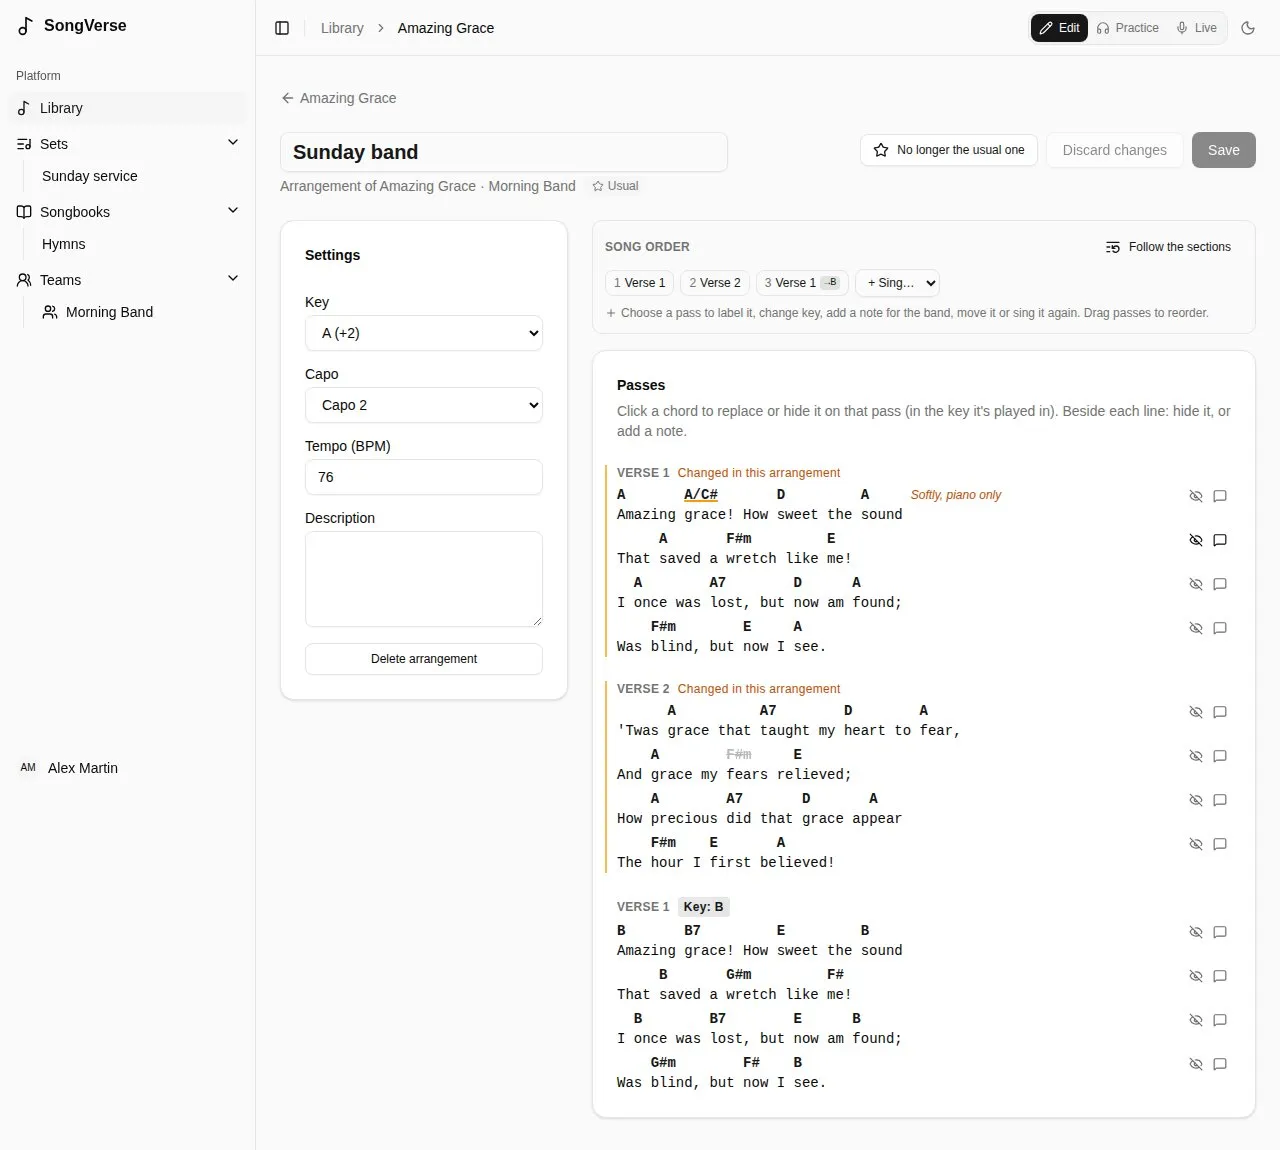Add note to 'Twas grace that taught' line
The height and width of the screenshot is (1150, 1280).
[1220, 712]
